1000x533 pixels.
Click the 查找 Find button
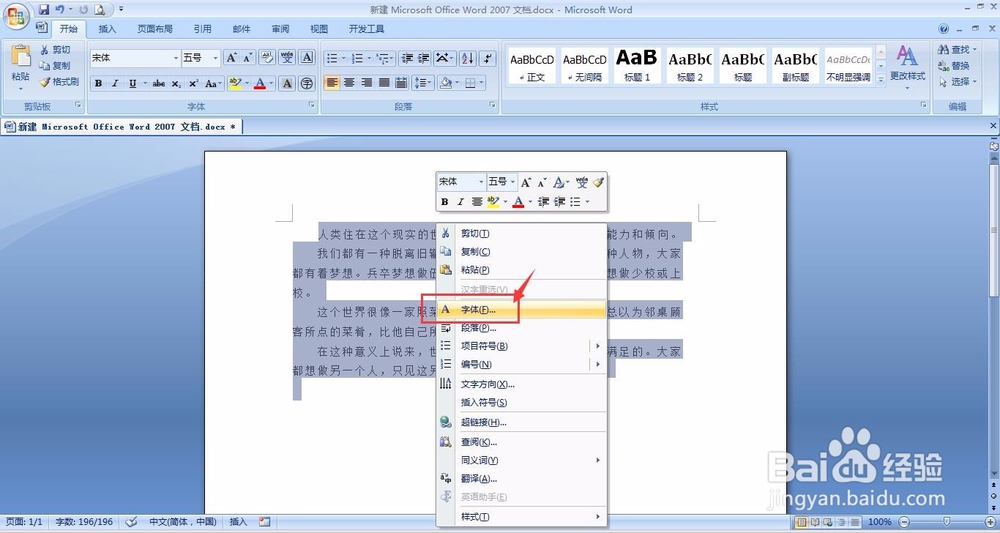coord(958,50)
